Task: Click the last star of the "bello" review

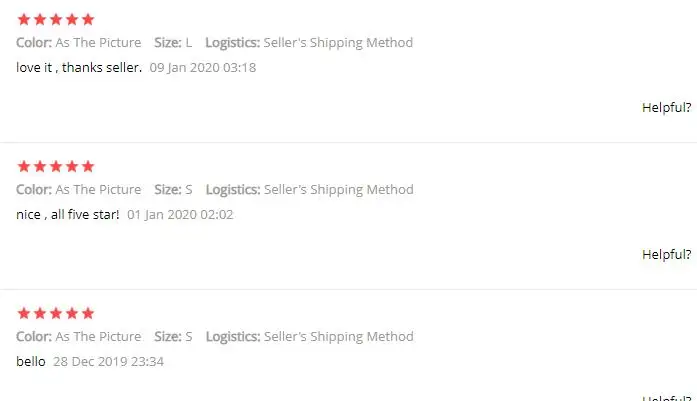Action: click(88, 313)
